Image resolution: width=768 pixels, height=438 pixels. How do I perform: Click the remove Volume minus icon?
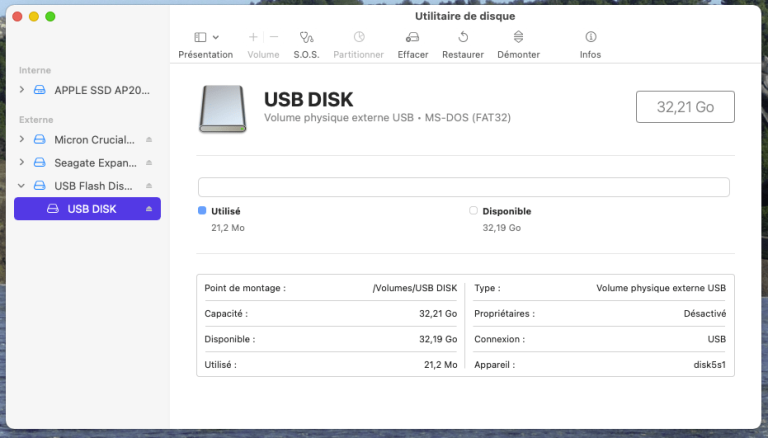[x=274, y=37]
